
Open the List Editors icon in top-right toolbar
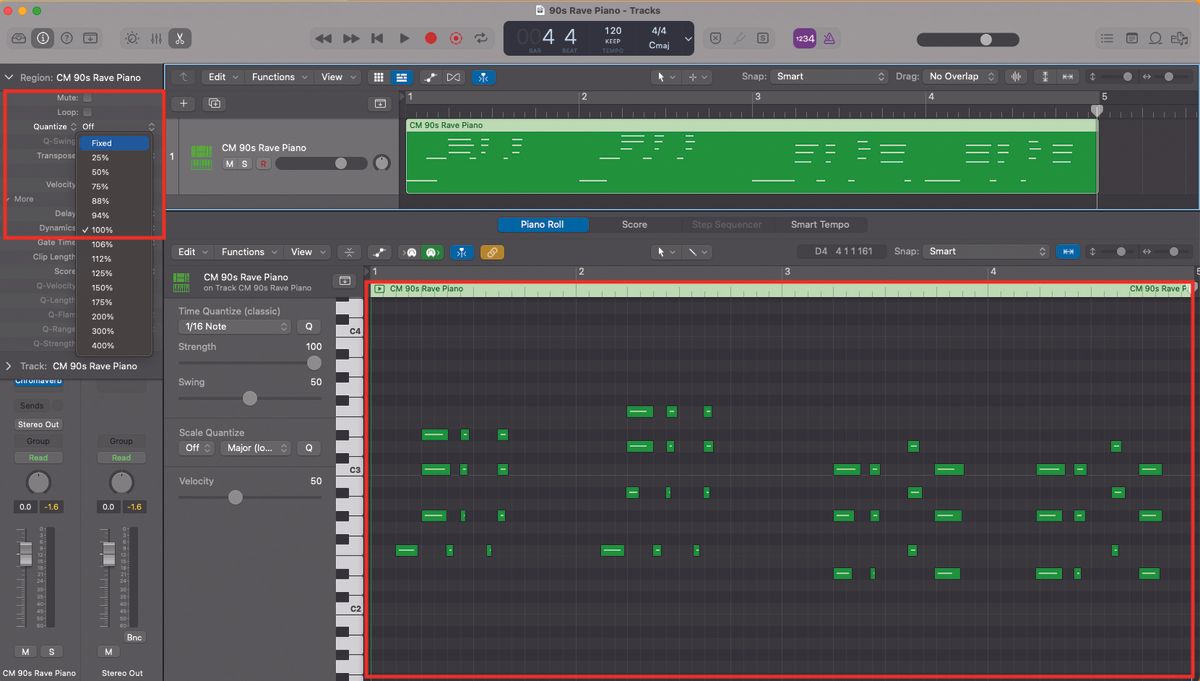coord(1108,38)
